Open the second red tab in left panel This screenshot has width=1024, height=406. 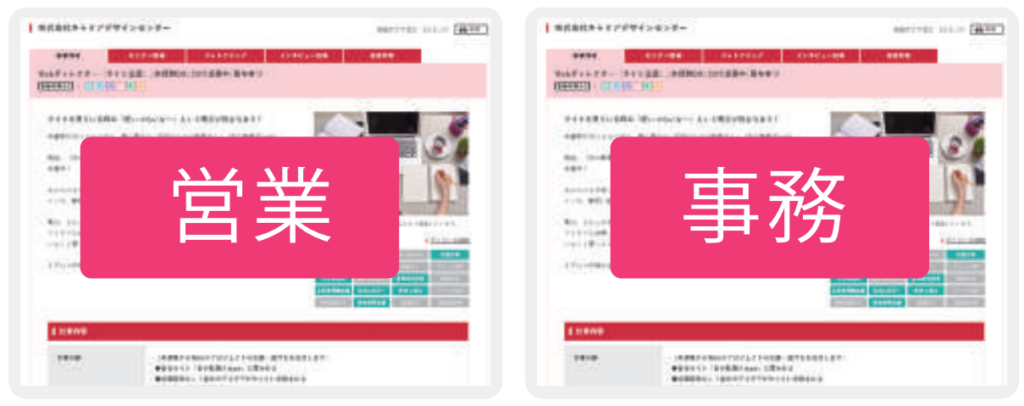tap(146, 56)
